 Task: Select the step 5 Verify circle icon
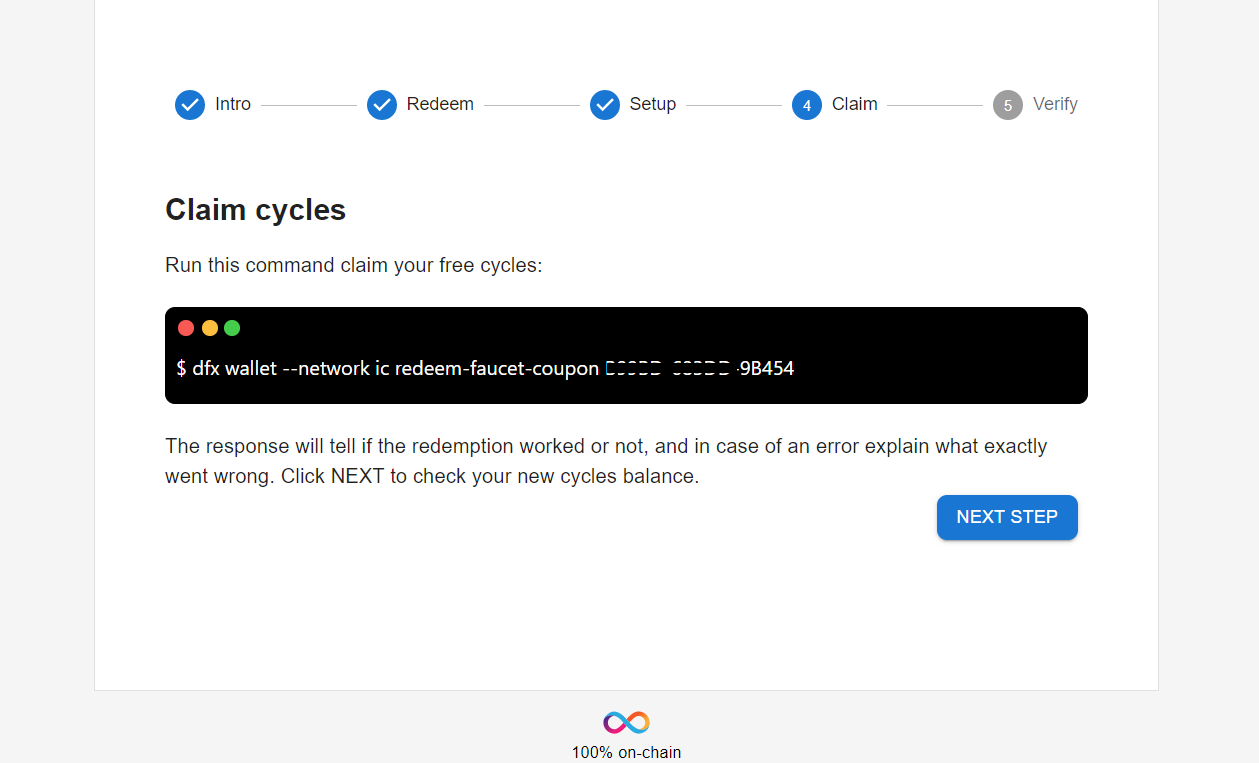point(1008,105)
